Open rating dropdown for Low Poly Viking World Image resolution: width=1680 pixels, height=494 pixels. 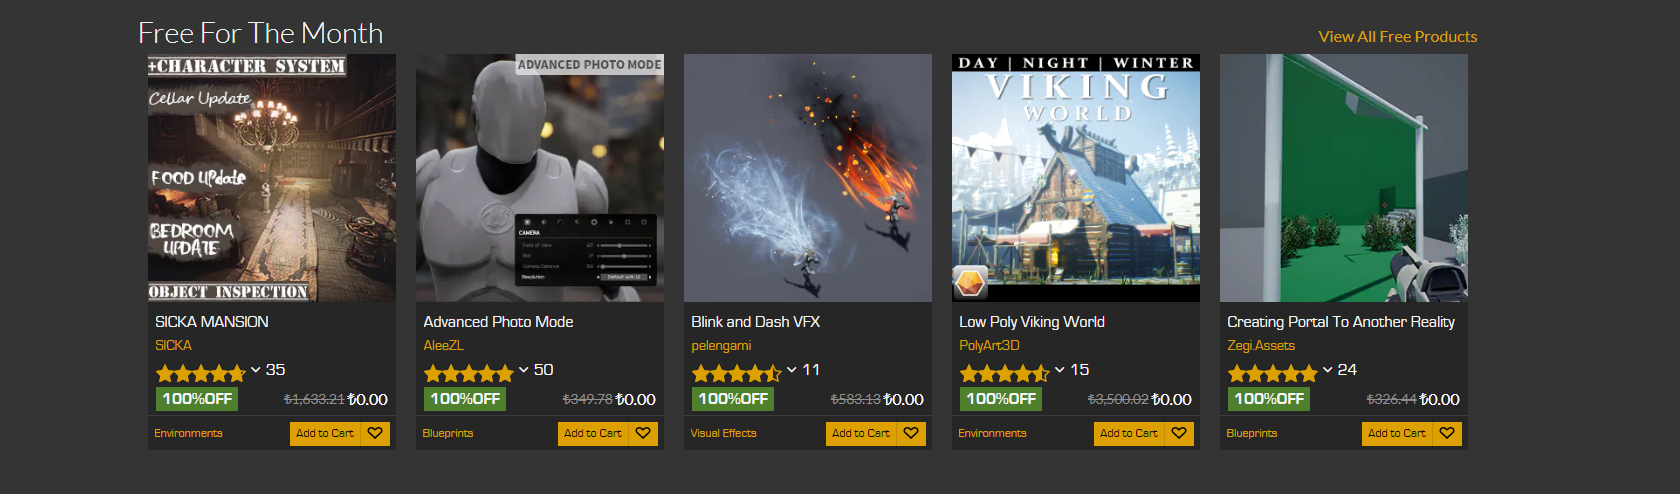click(x=1060, y=370)
